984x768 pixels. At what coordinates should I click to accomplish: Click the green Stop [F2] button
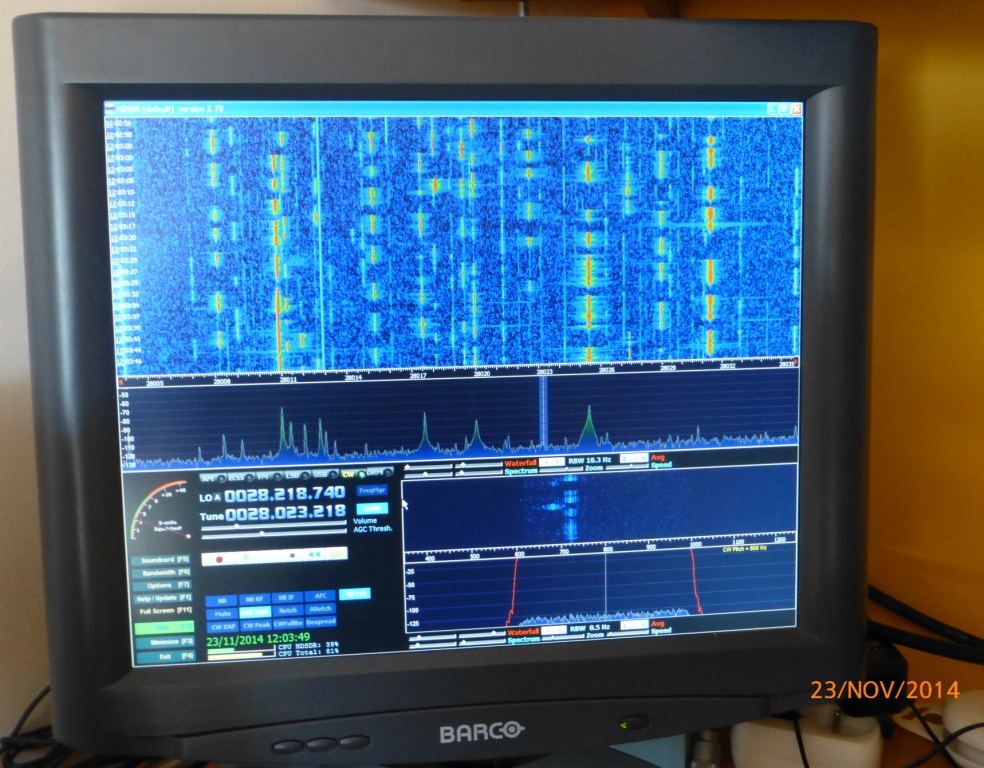pos(164,627)
